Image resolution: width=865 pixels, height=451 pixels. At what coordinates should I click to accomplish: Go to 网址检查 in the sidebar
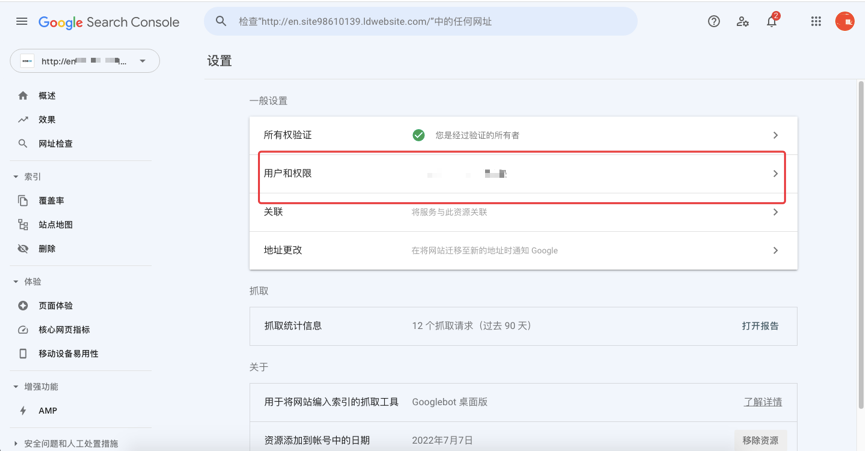pos(56,144)
